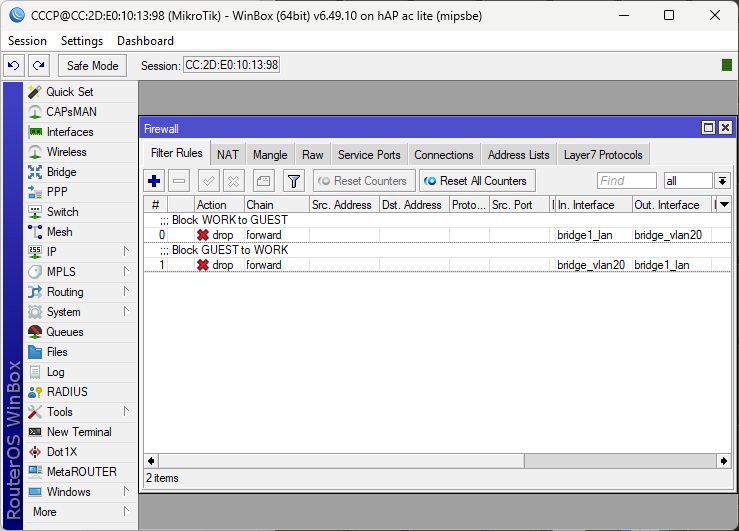Sort by Chain column header
The width and height of the screenshot is (739, 531).
(277, 205)
